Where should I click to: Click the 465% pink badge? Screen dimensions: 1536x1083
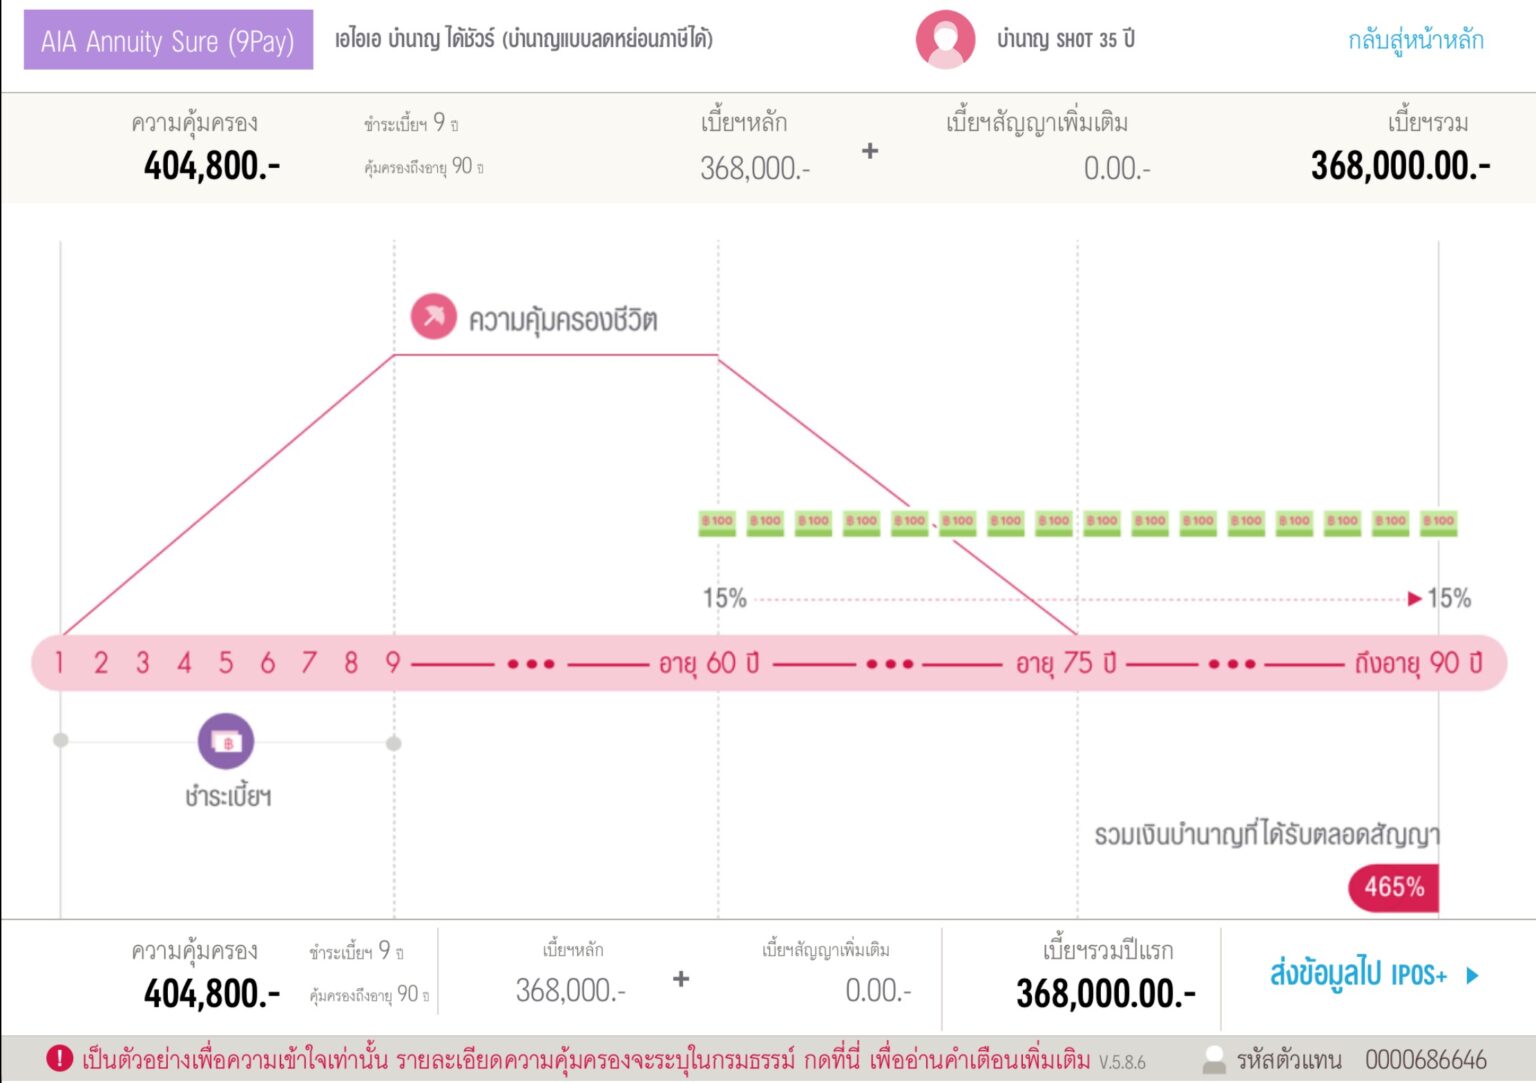1393,885
